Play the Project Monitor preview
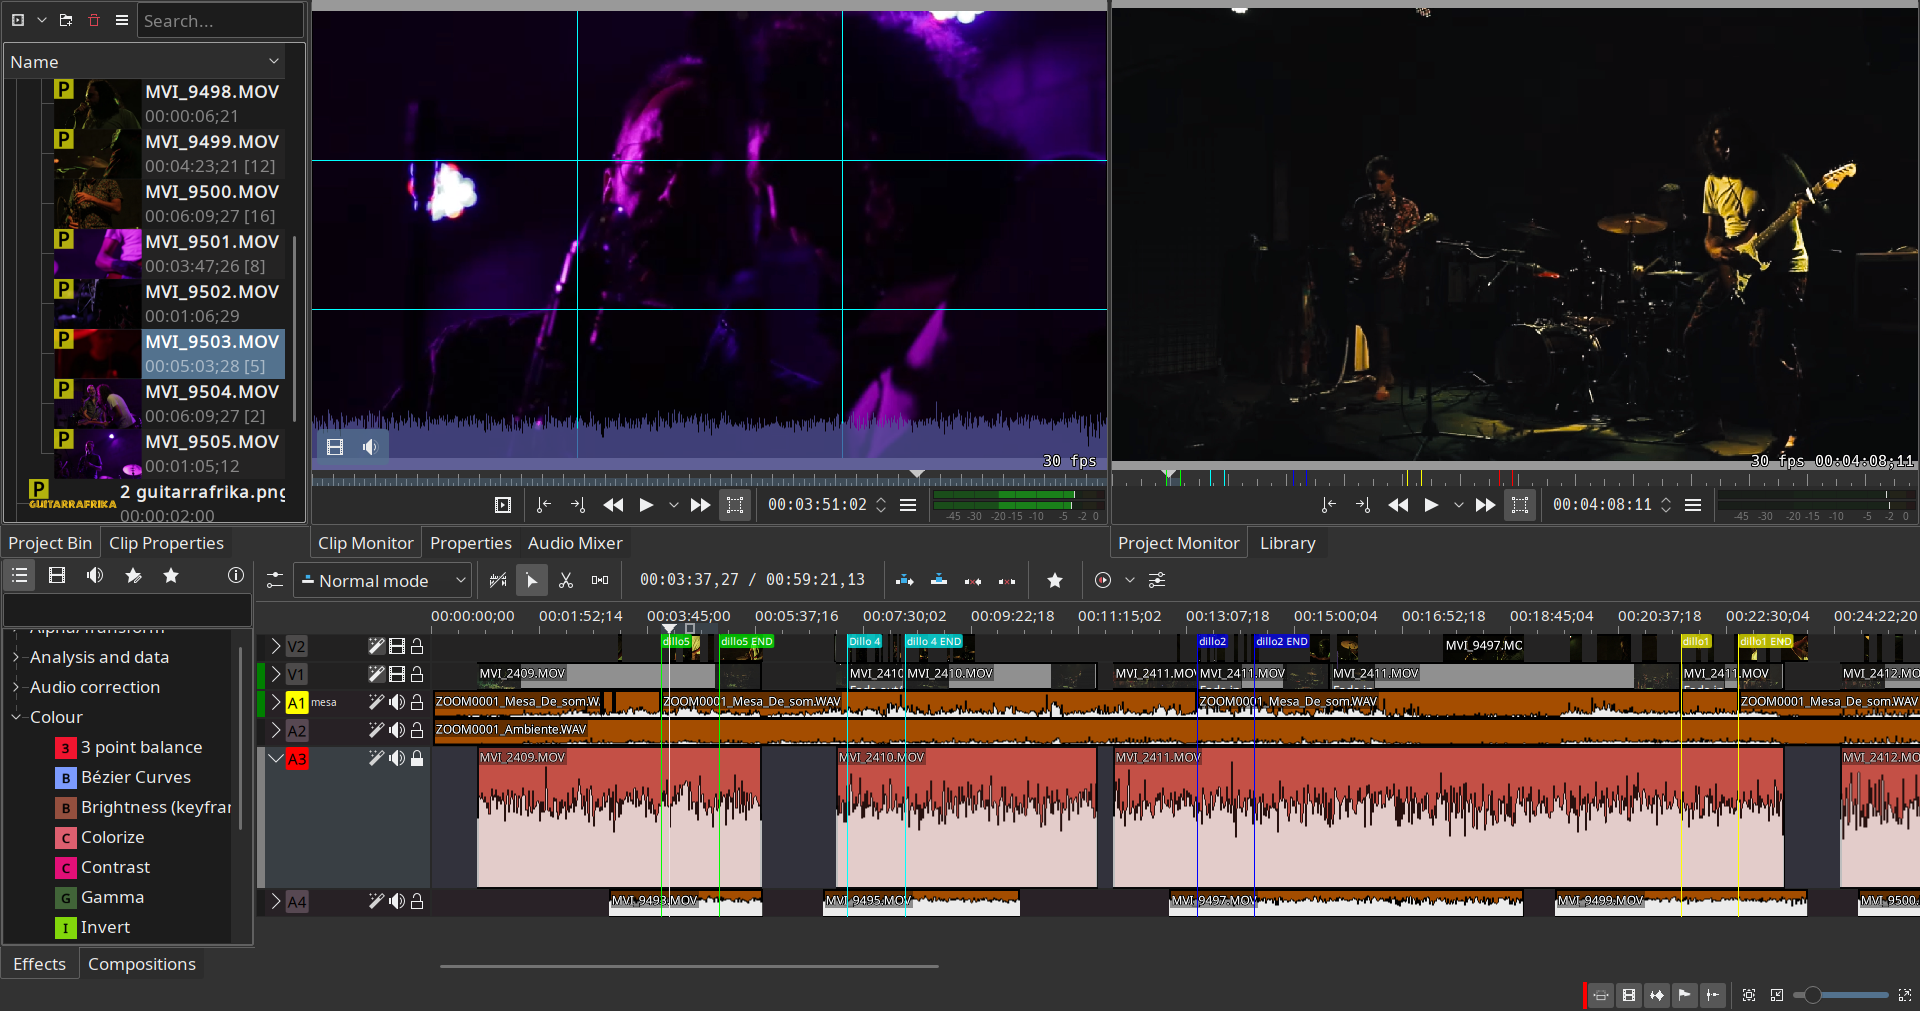Image resolution: width=1920 pixels, height=1011 pixels. [x=1431, y=505]
